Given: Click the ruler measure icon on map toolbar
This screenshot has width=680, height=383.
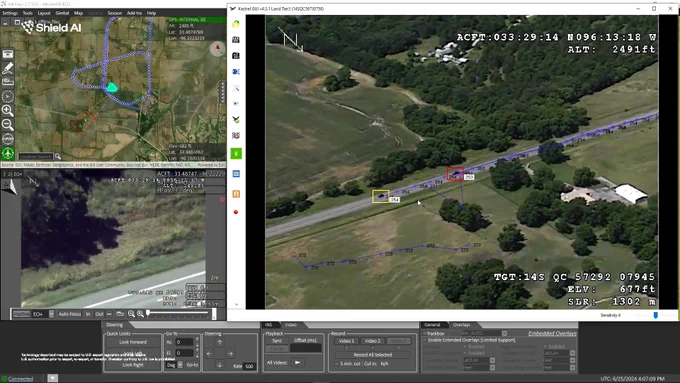Looking at the screenshot, I should (8, 82).
